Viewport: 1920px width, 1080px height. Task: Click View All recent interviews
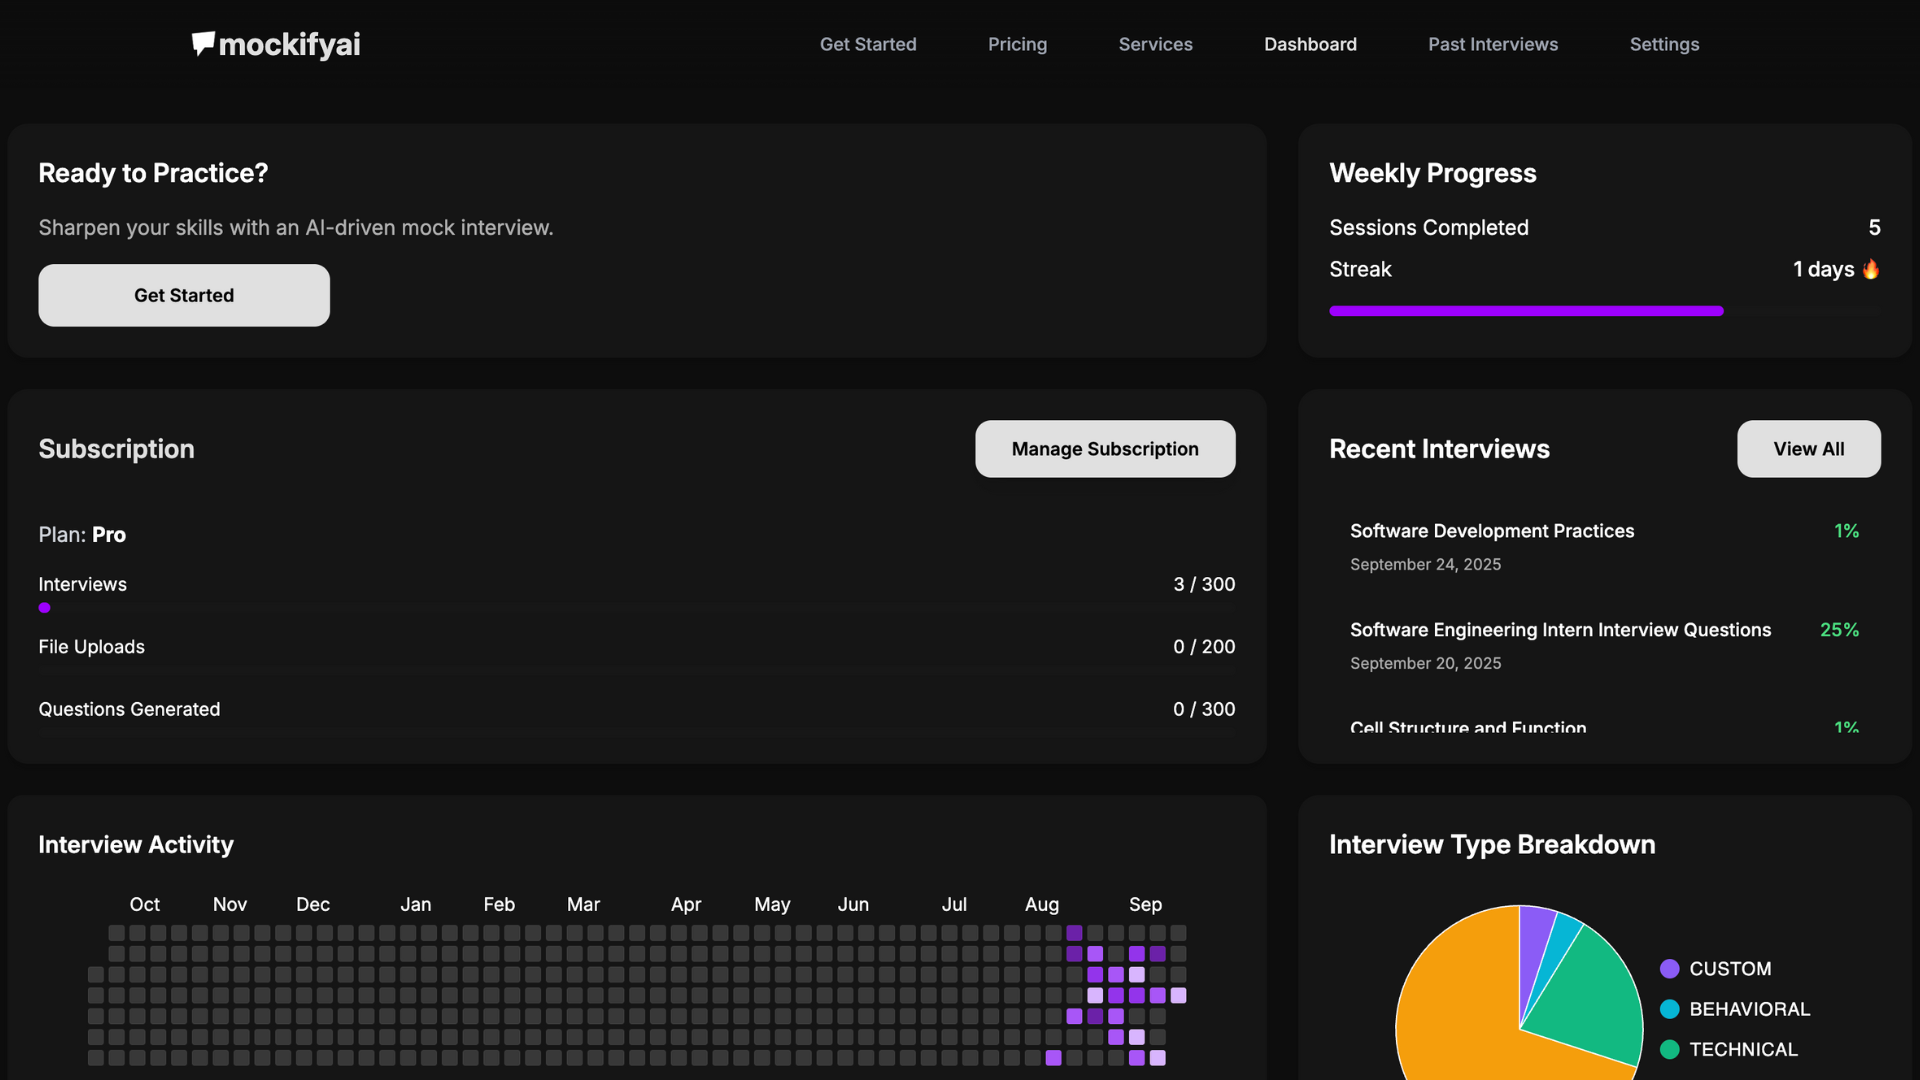pos(1808,449)
